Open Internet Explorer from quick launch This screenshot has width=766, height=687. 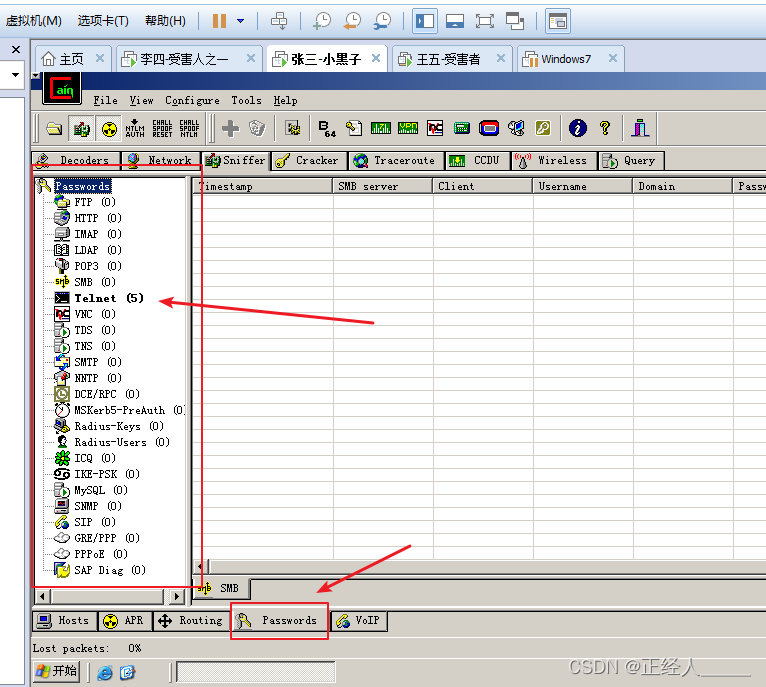click(x=105, y=673)
